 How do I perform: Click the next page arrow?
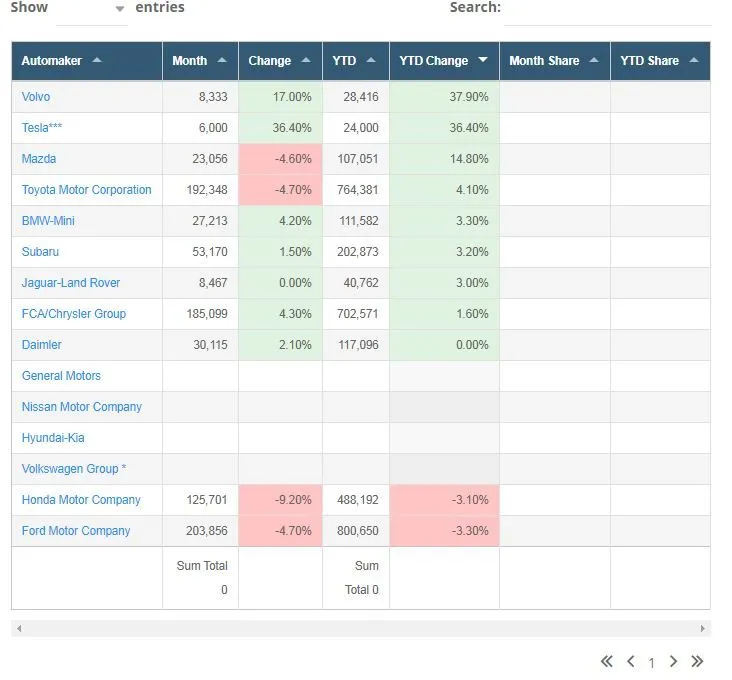(x=673, y=661)
